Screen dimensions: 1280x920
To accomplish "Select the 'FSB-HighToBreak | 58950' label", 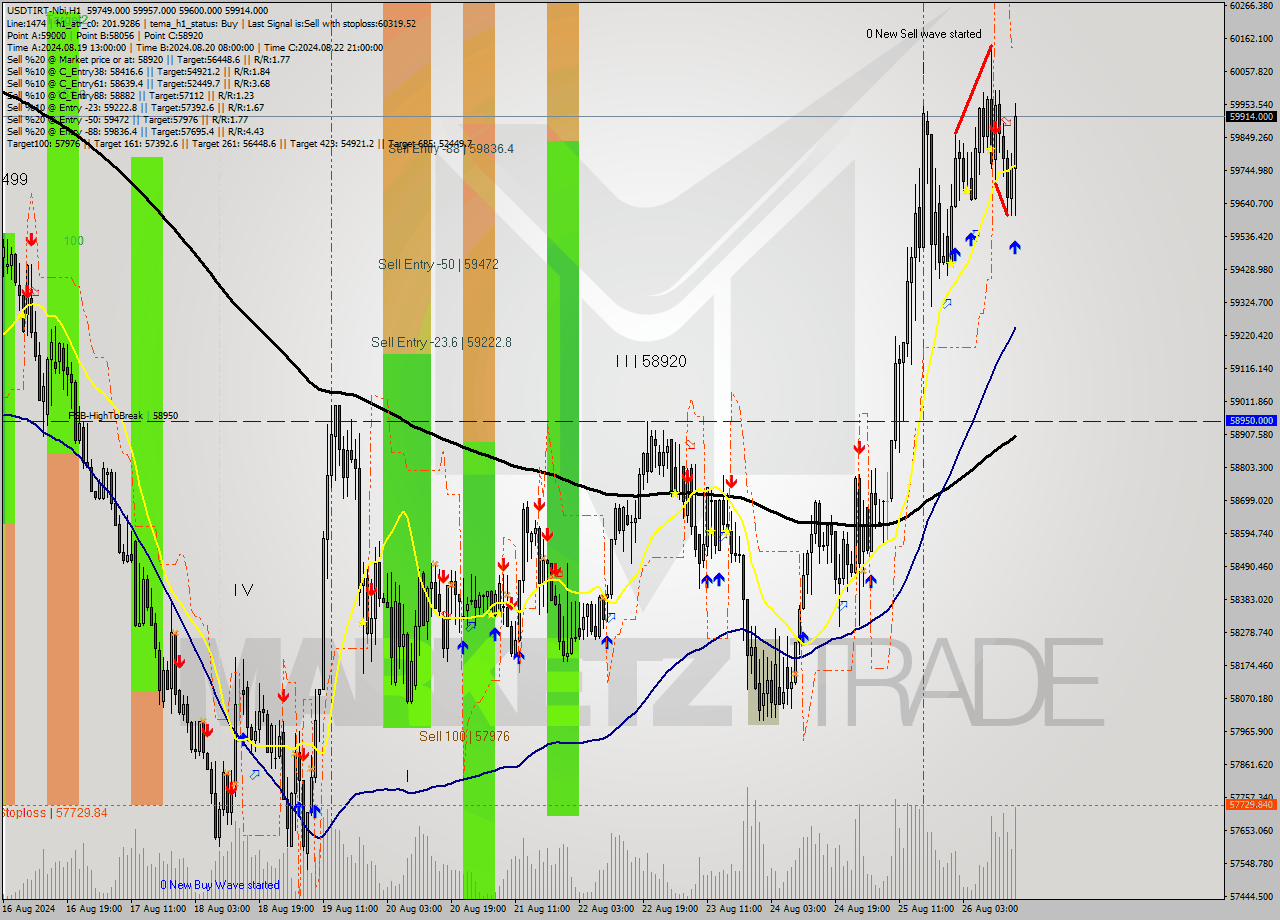I will [123, 415].
